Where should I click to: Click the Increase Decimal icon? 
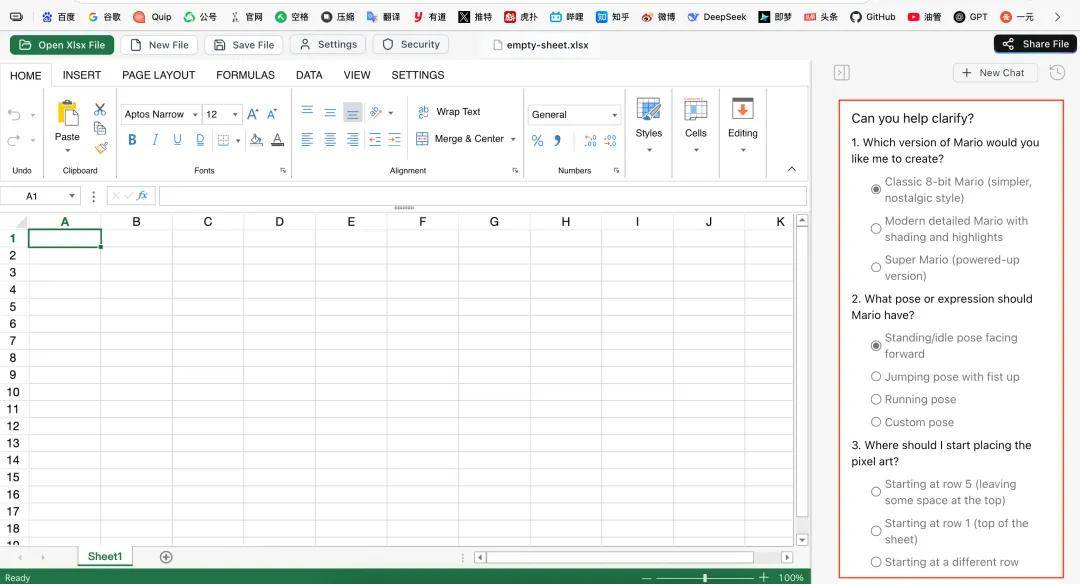(590, 140)
